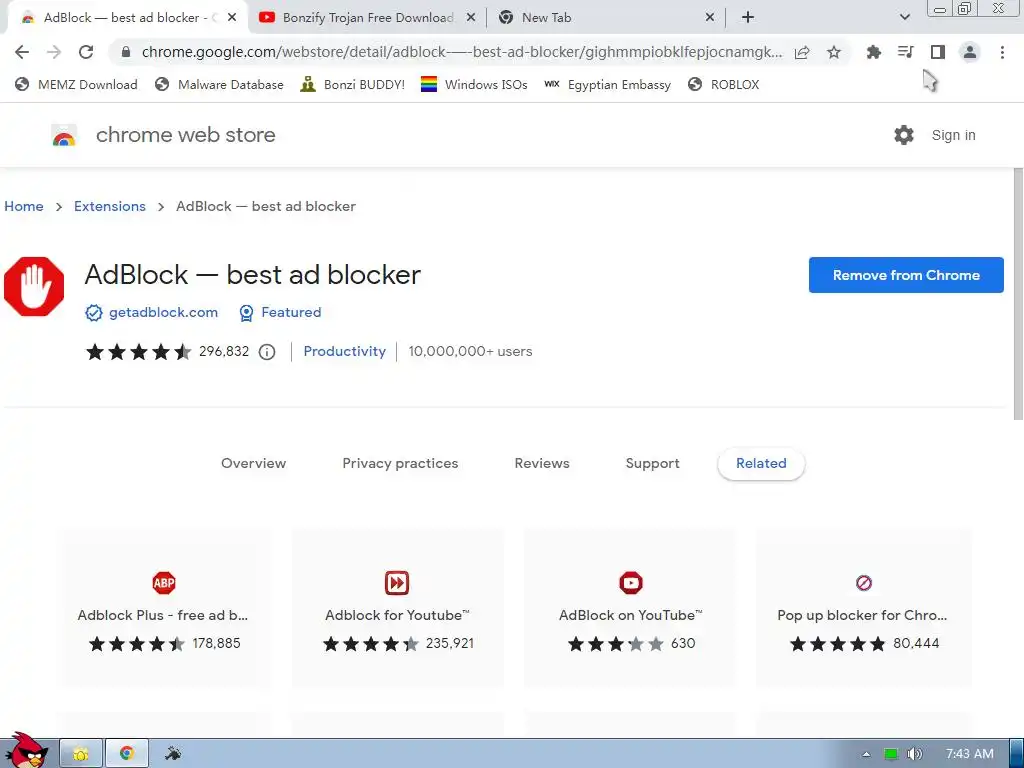Open the Reviews tab
Image resolution: width=1024 pixels, height=768 pixels.
542,464
